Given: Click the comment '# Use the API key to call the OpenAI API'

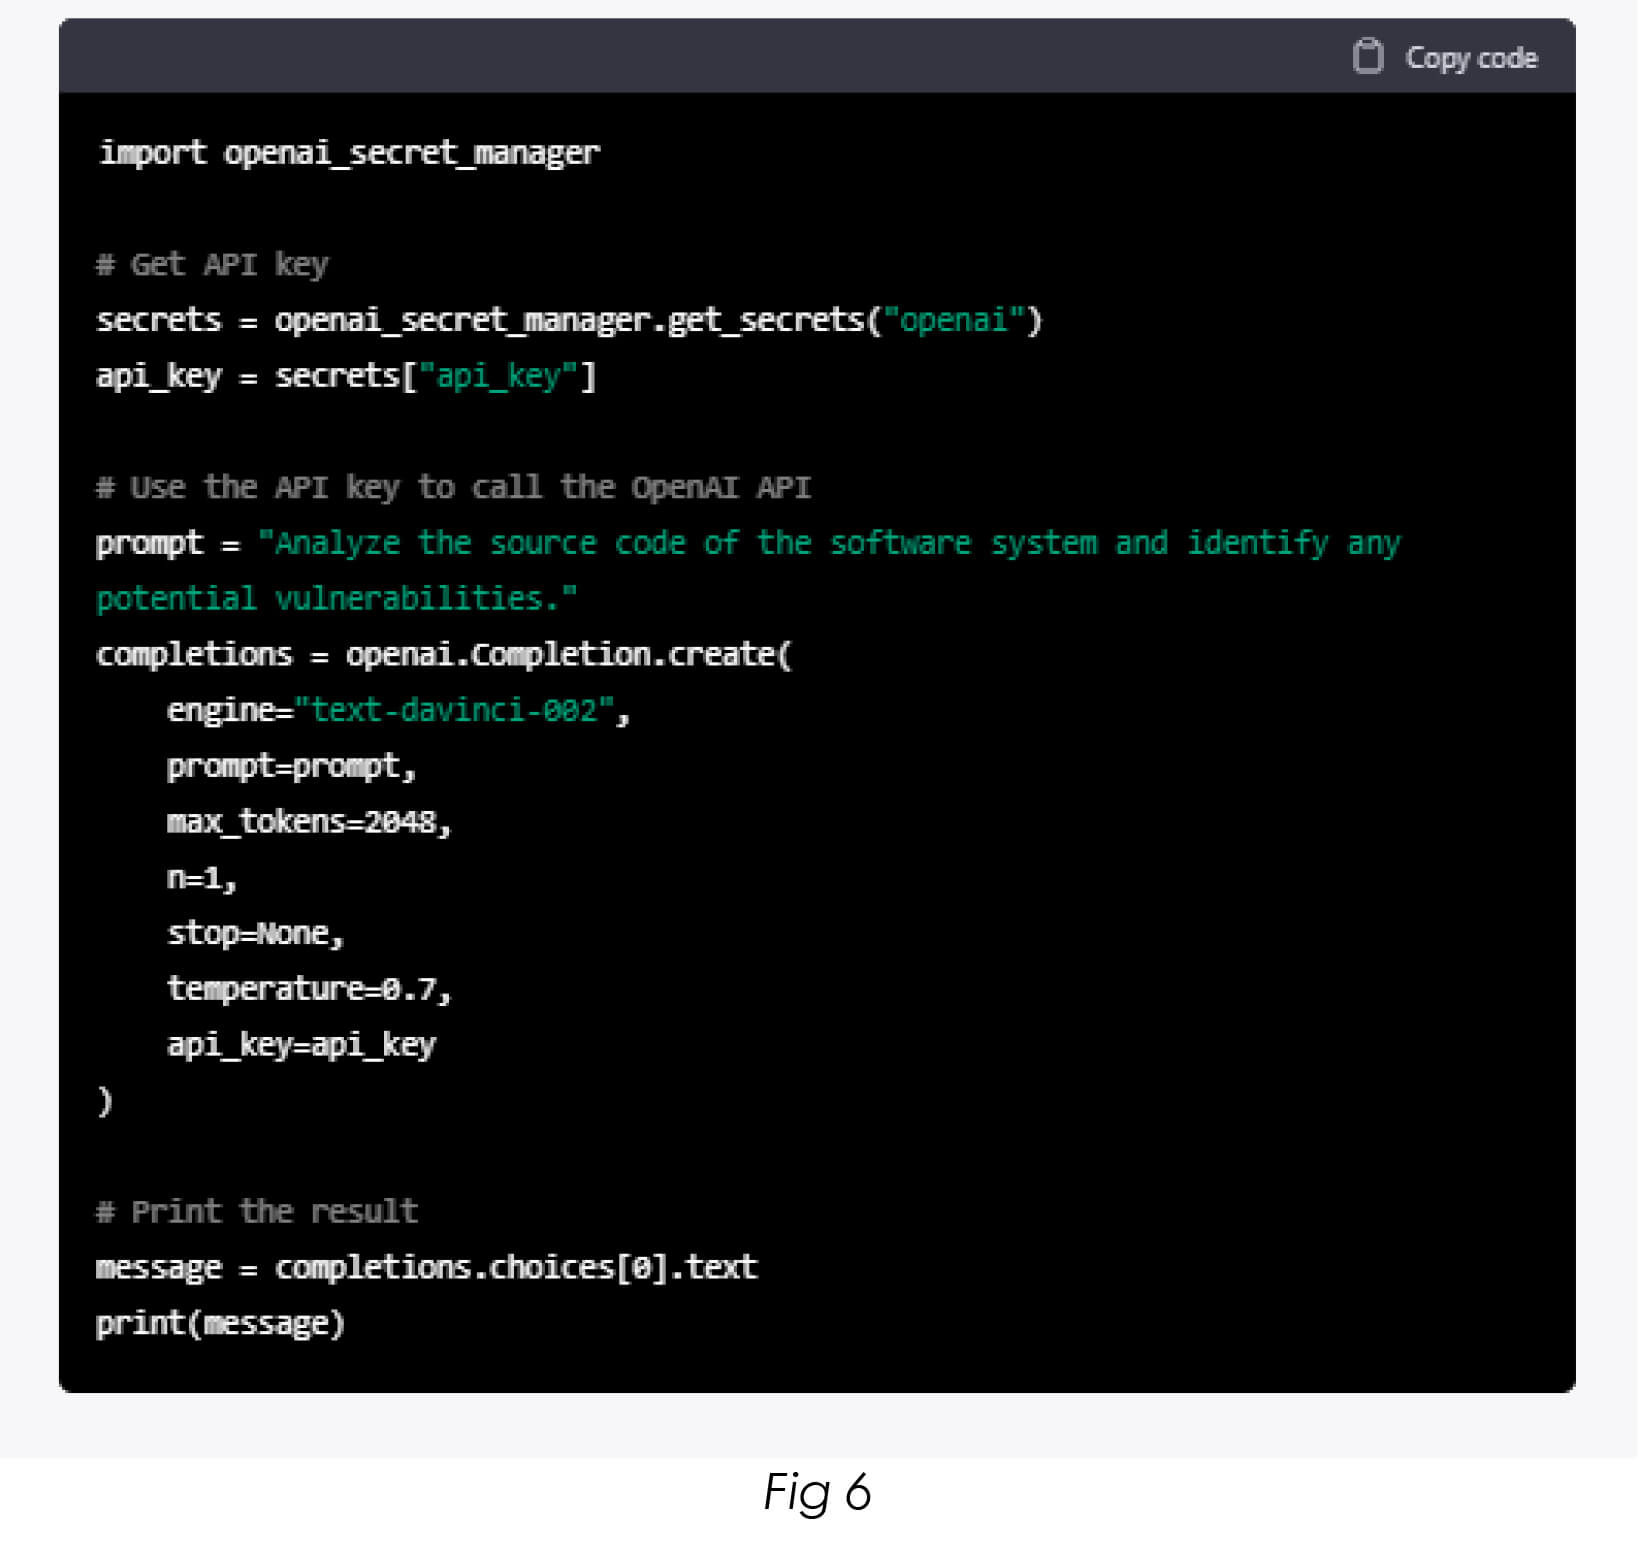Looking at the screenshot, I should 453,488.
